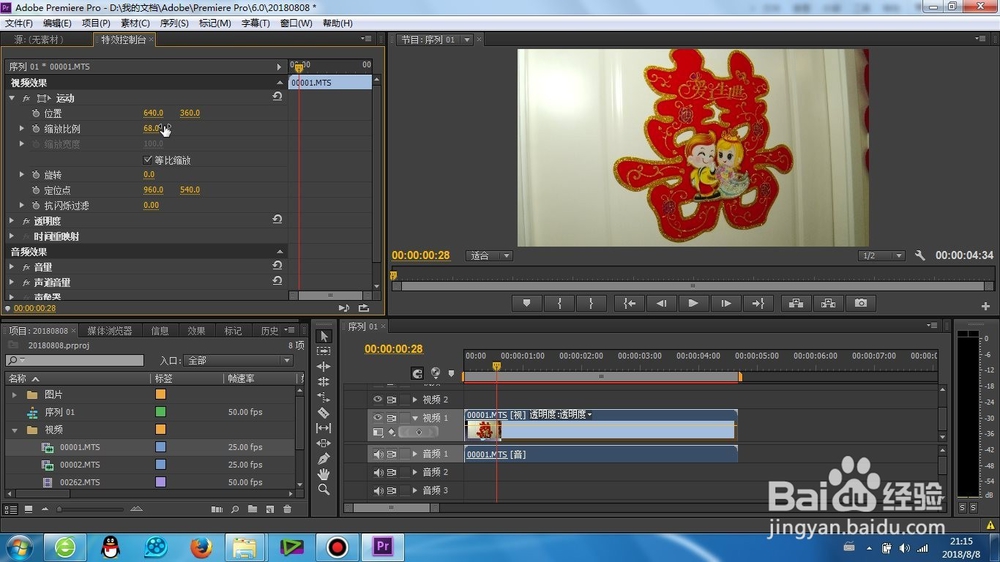Step back one frame in Program monitor
The height and width of the screenshot is (562, 1000).
pyautogui.click(x=661, y=304)
